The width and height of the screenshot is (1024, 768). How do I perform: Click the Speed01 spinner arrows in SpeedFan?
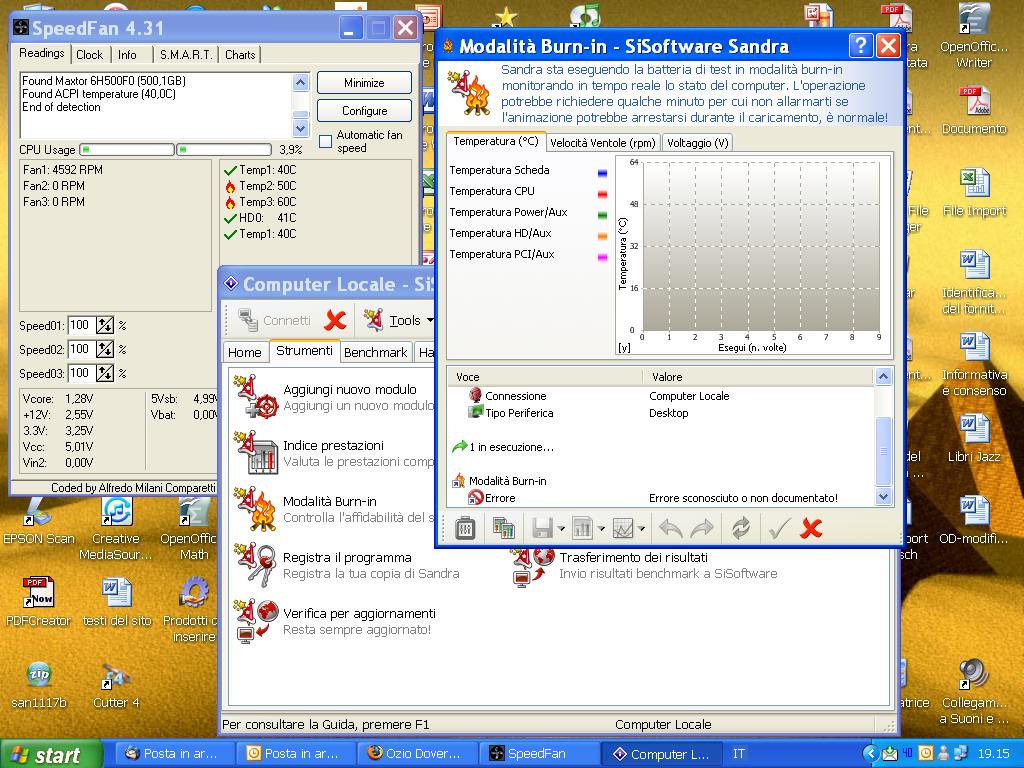tap(105, 325)
